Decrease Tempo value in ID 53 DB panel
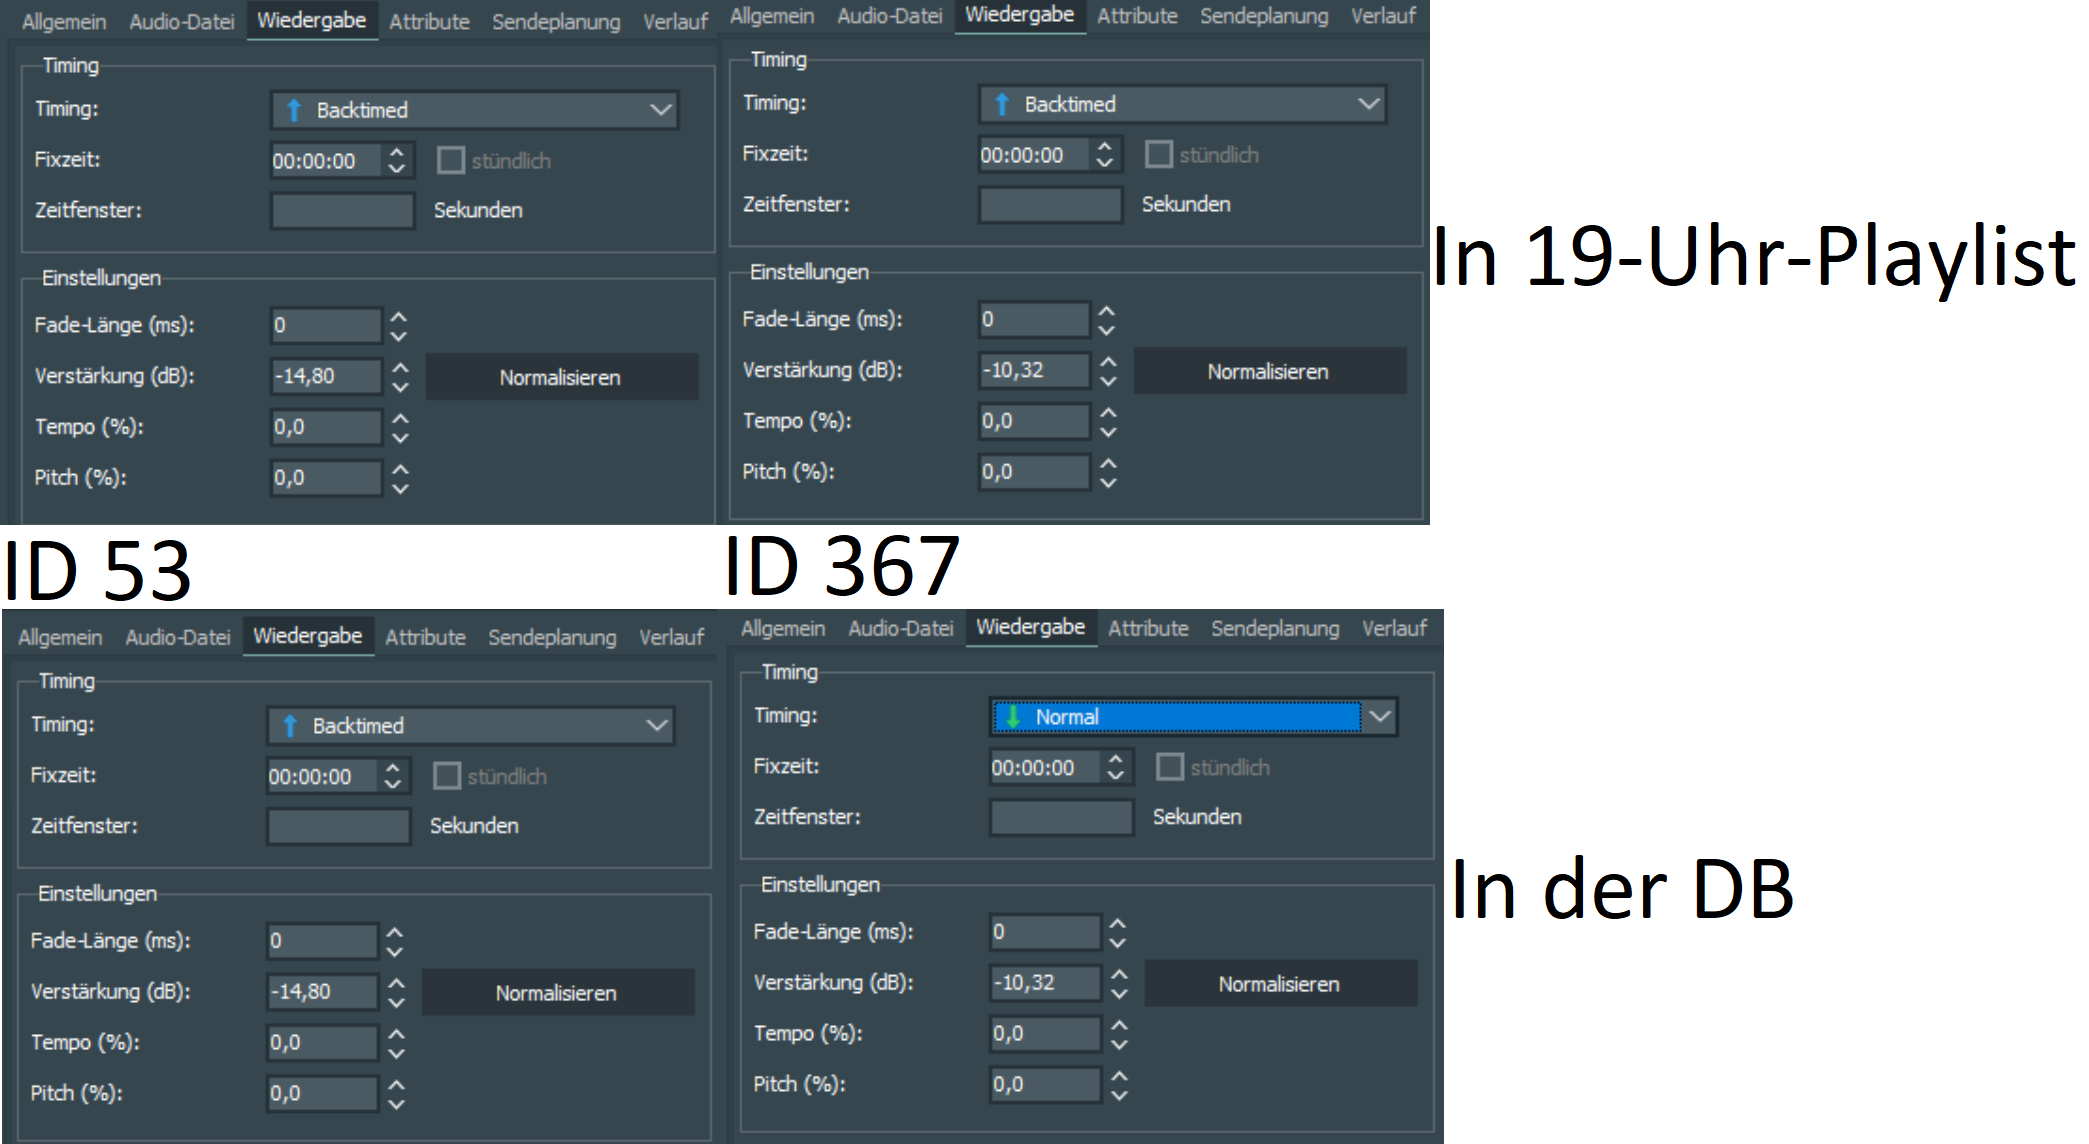The height and width of the screenshot is (1144, 2089). pos(397,1052)
